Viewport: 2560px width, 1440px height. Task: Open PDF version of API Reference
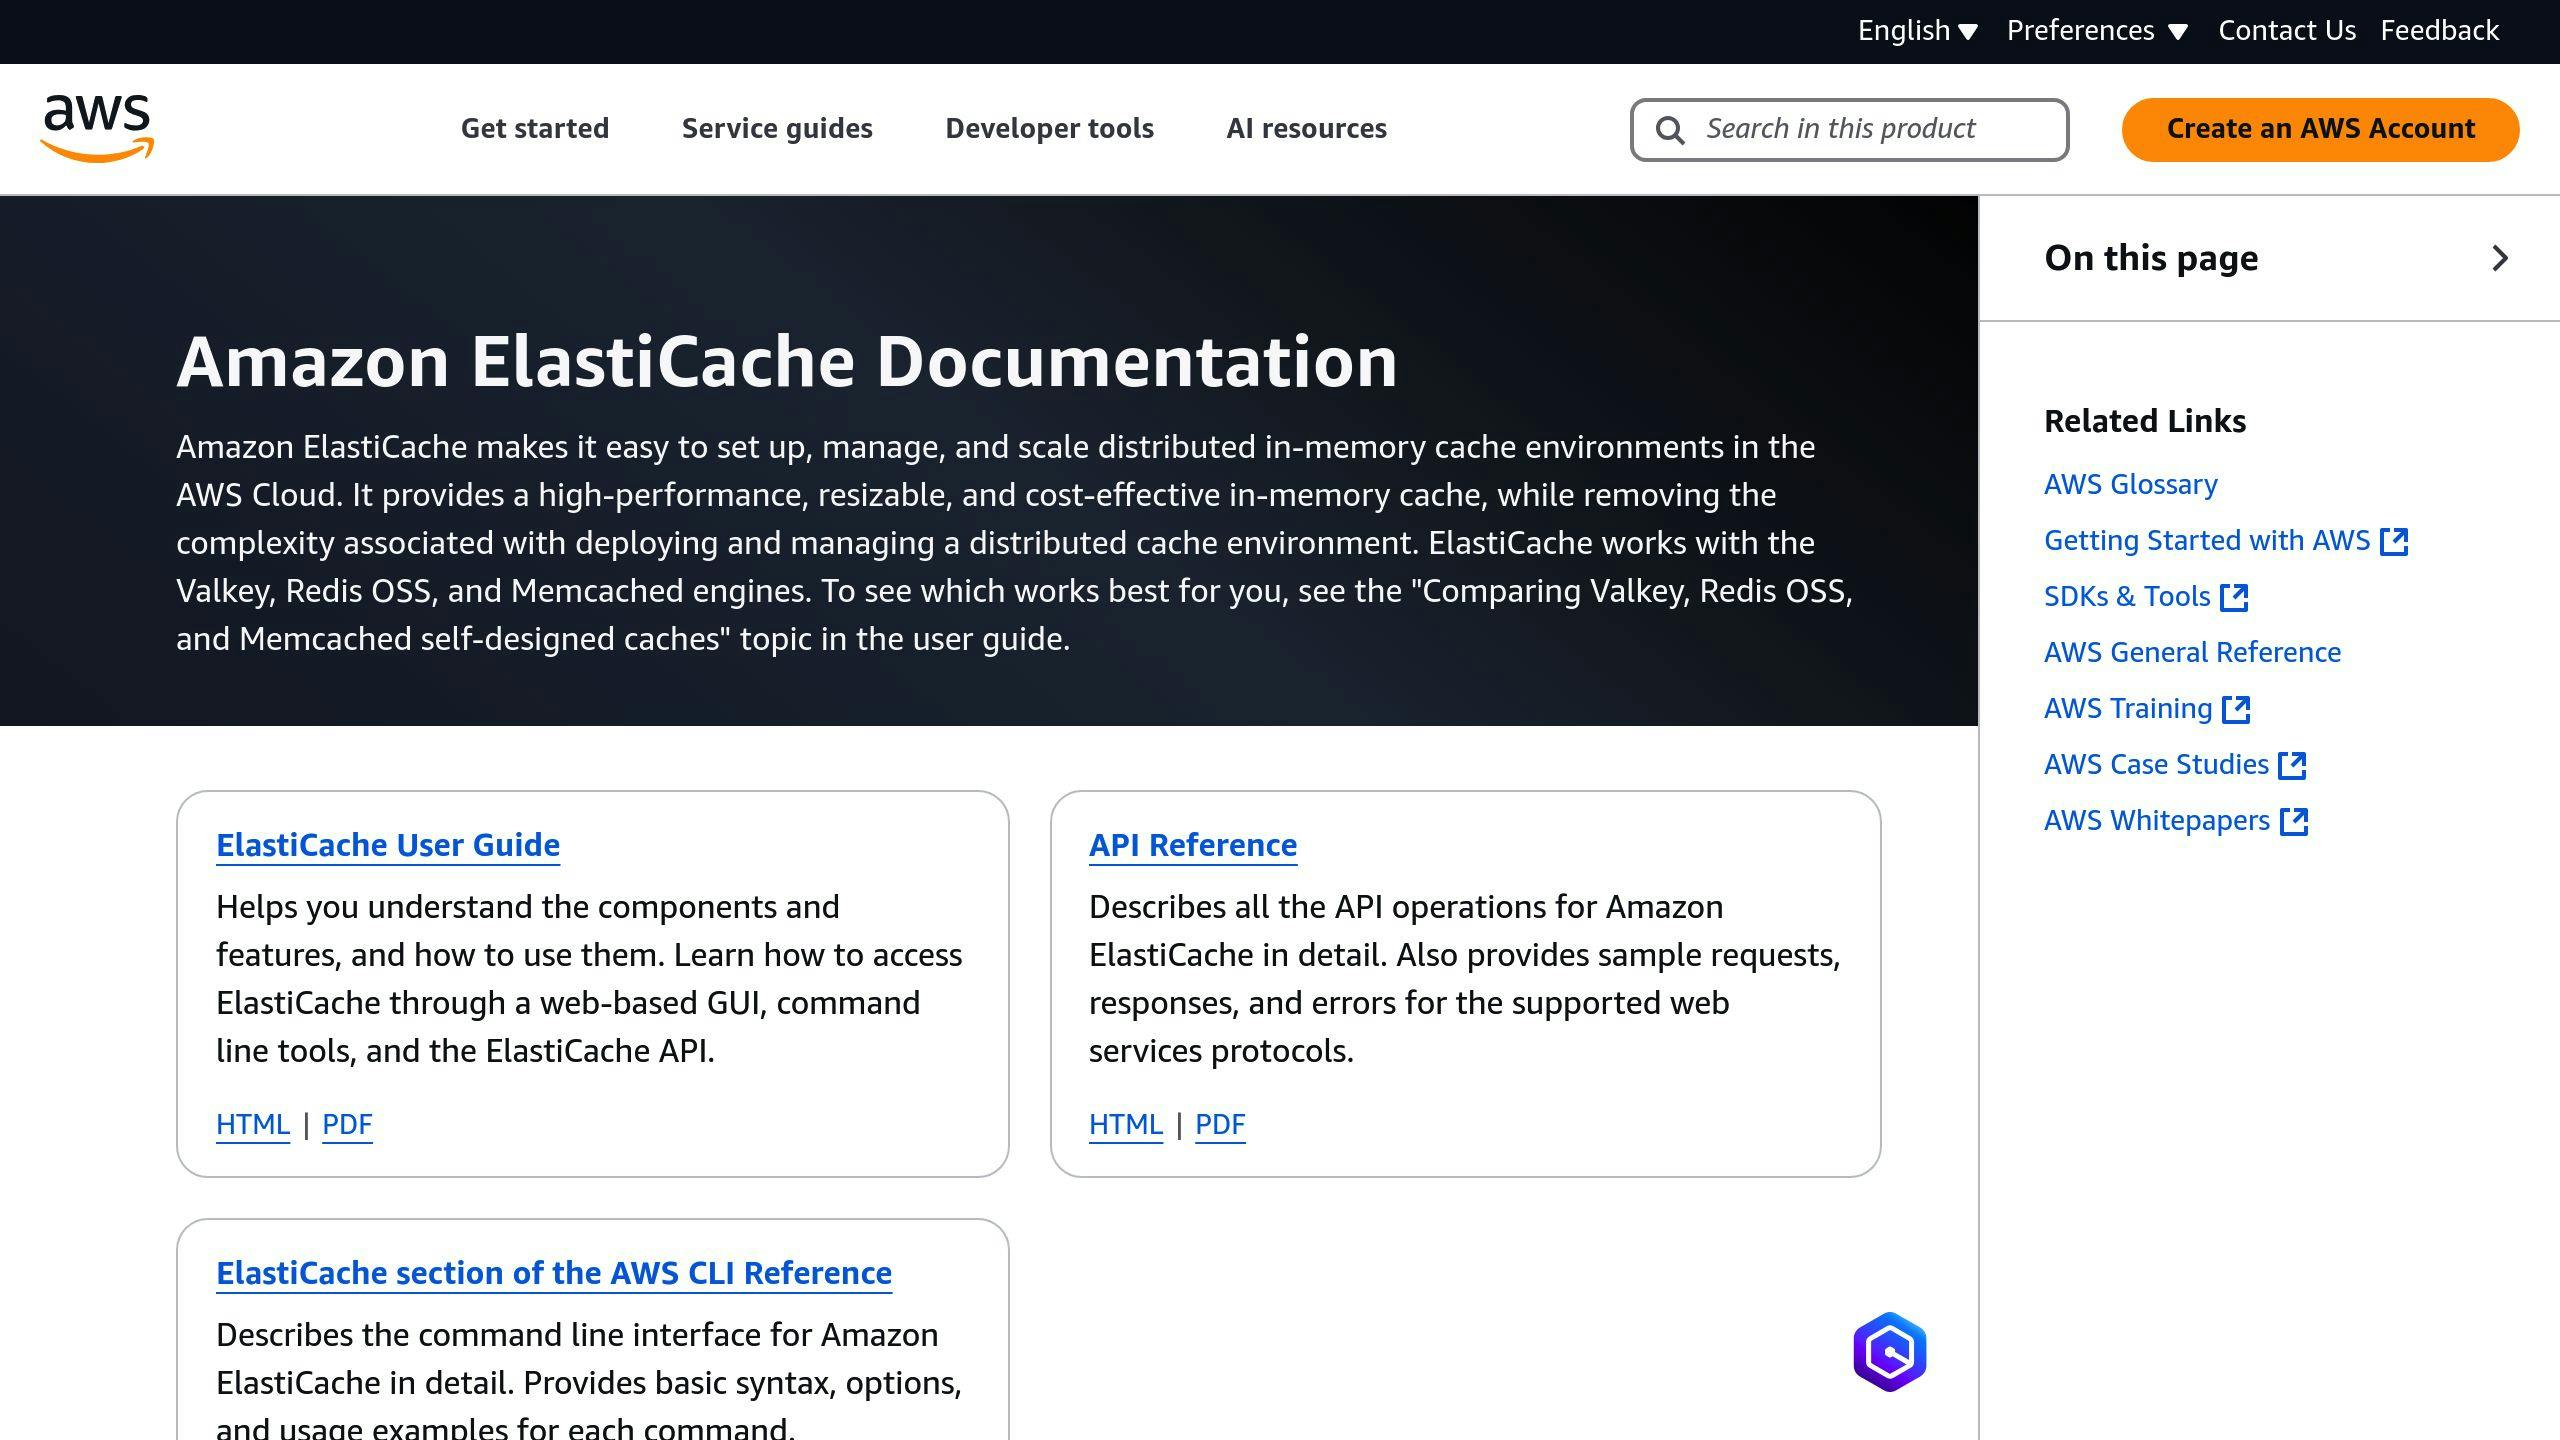click(x=1220, y=1125)
